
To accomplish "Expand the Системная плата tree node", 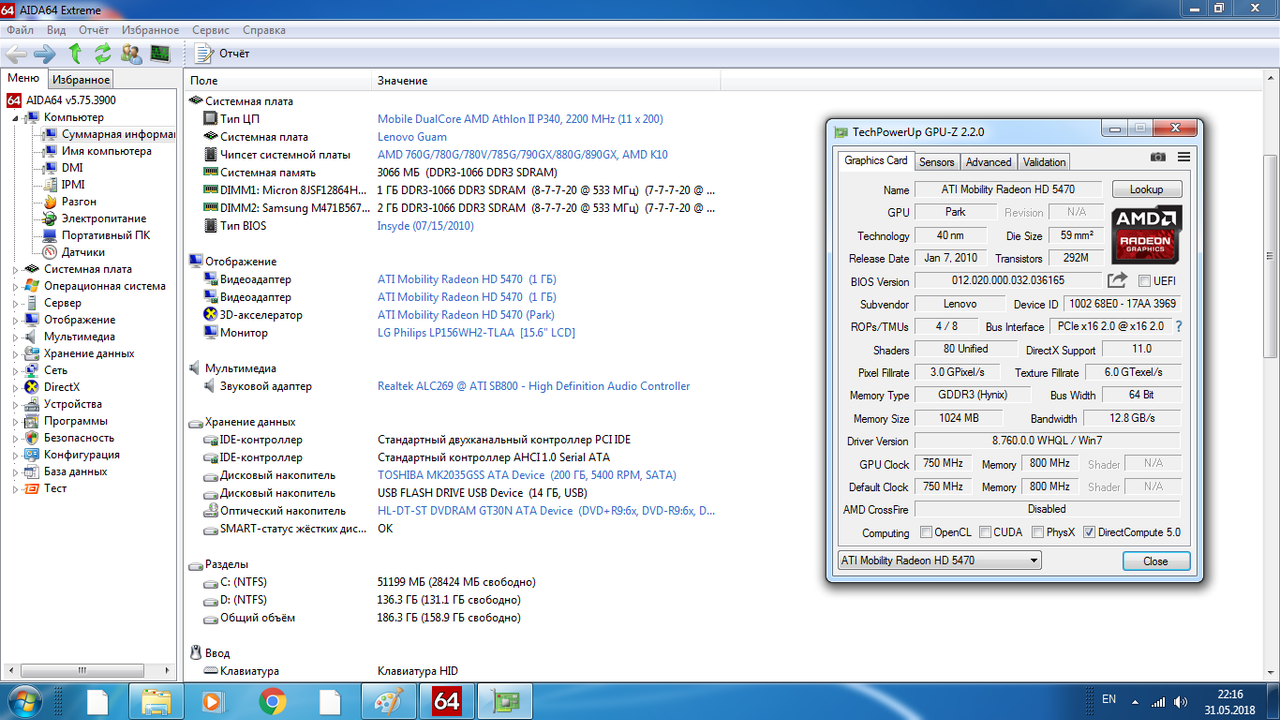I will point(16,269).
